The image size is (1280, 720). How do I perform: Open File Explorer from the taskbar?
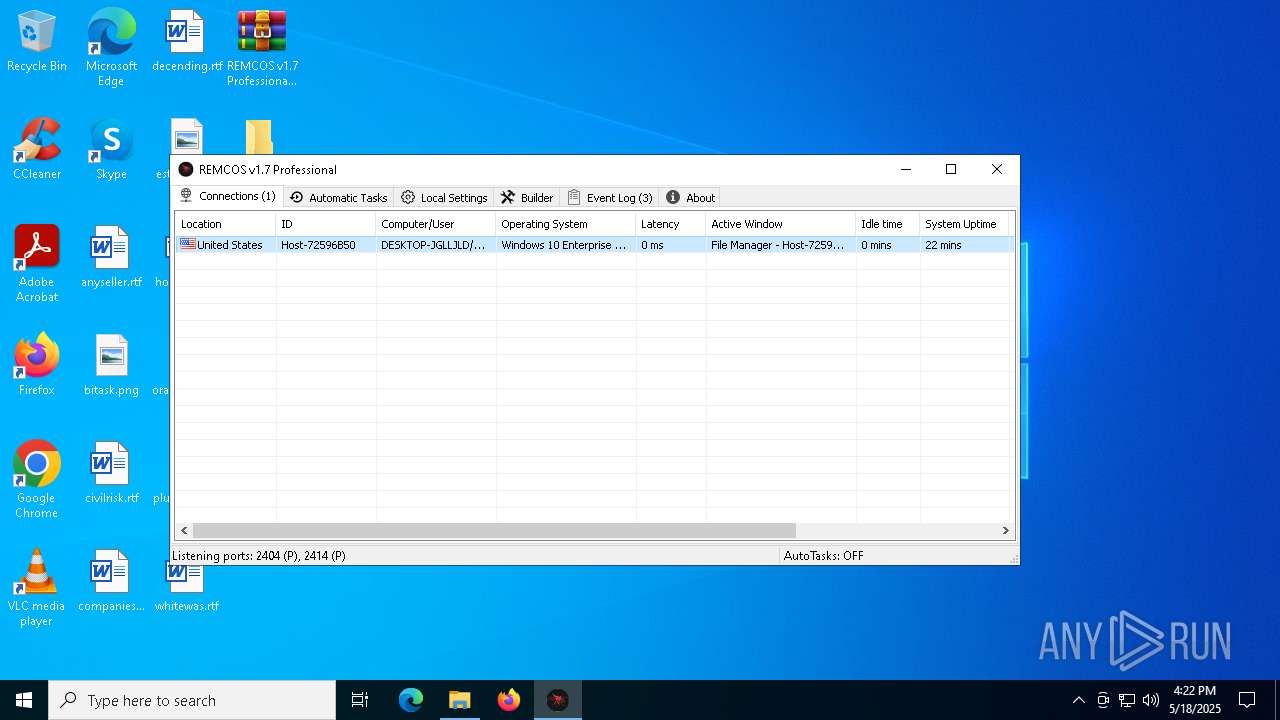tap(460, 700)
